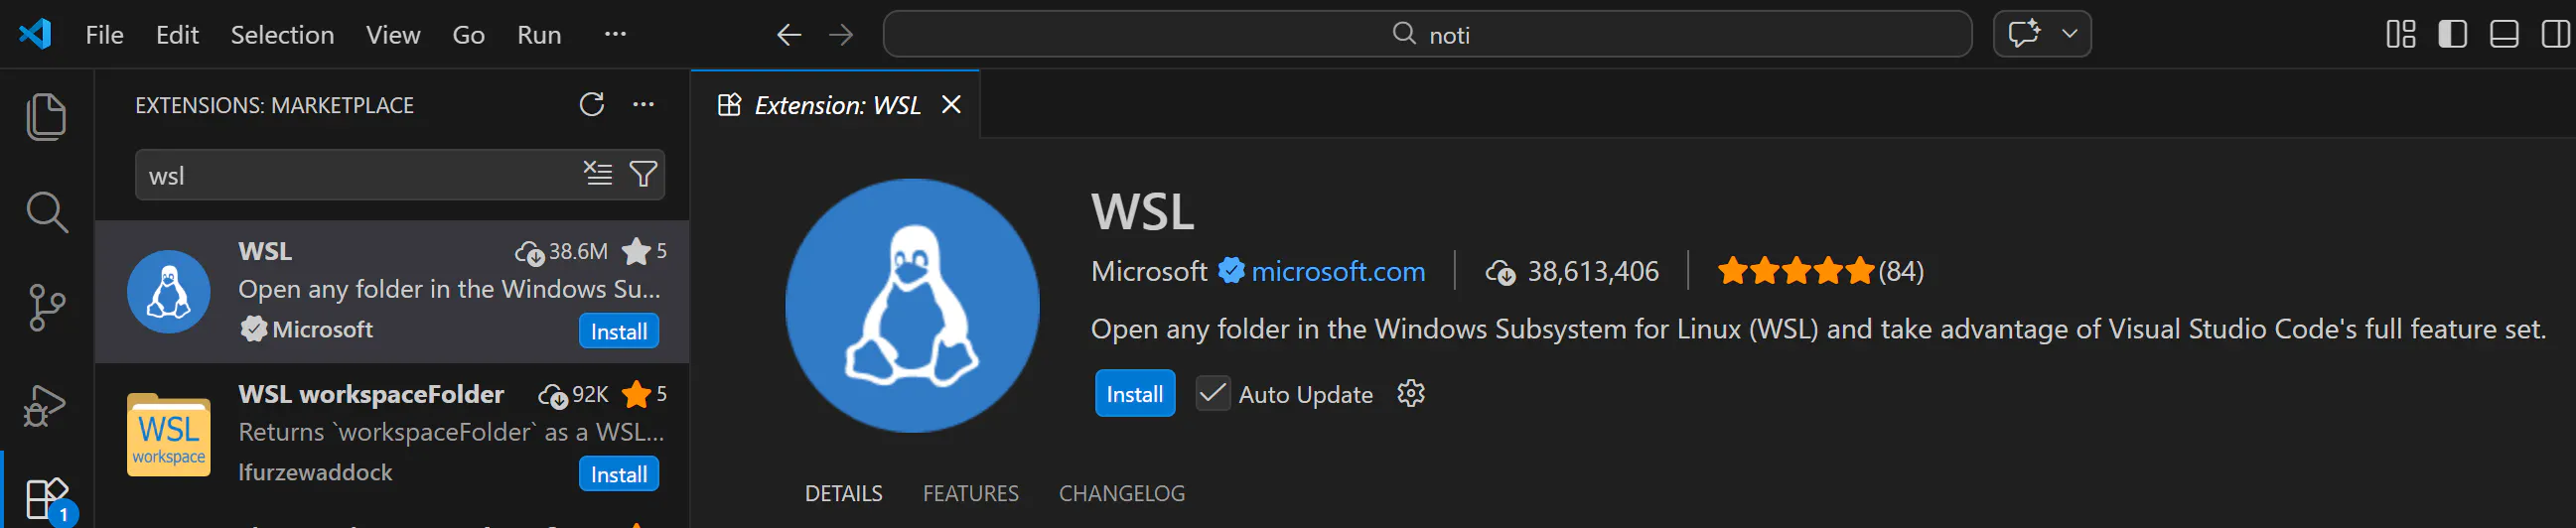Toggle the Auto Update checkbox
The width and height of the screenshot is (2576, 528).
tap(1212, 394)
